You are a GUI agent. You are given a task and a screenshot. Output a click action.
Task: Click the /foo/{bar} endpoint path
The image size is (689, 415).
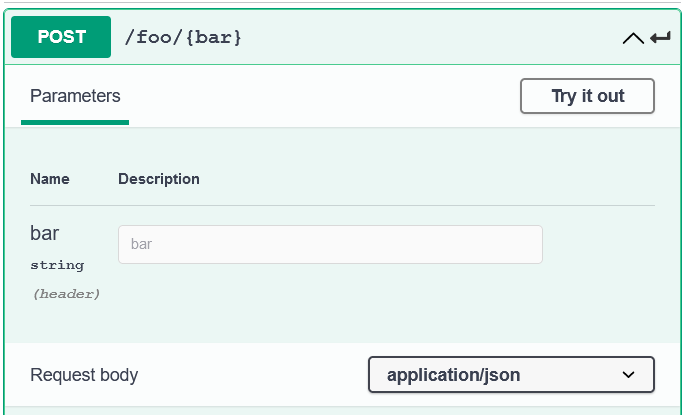click(x=183, y=38)
